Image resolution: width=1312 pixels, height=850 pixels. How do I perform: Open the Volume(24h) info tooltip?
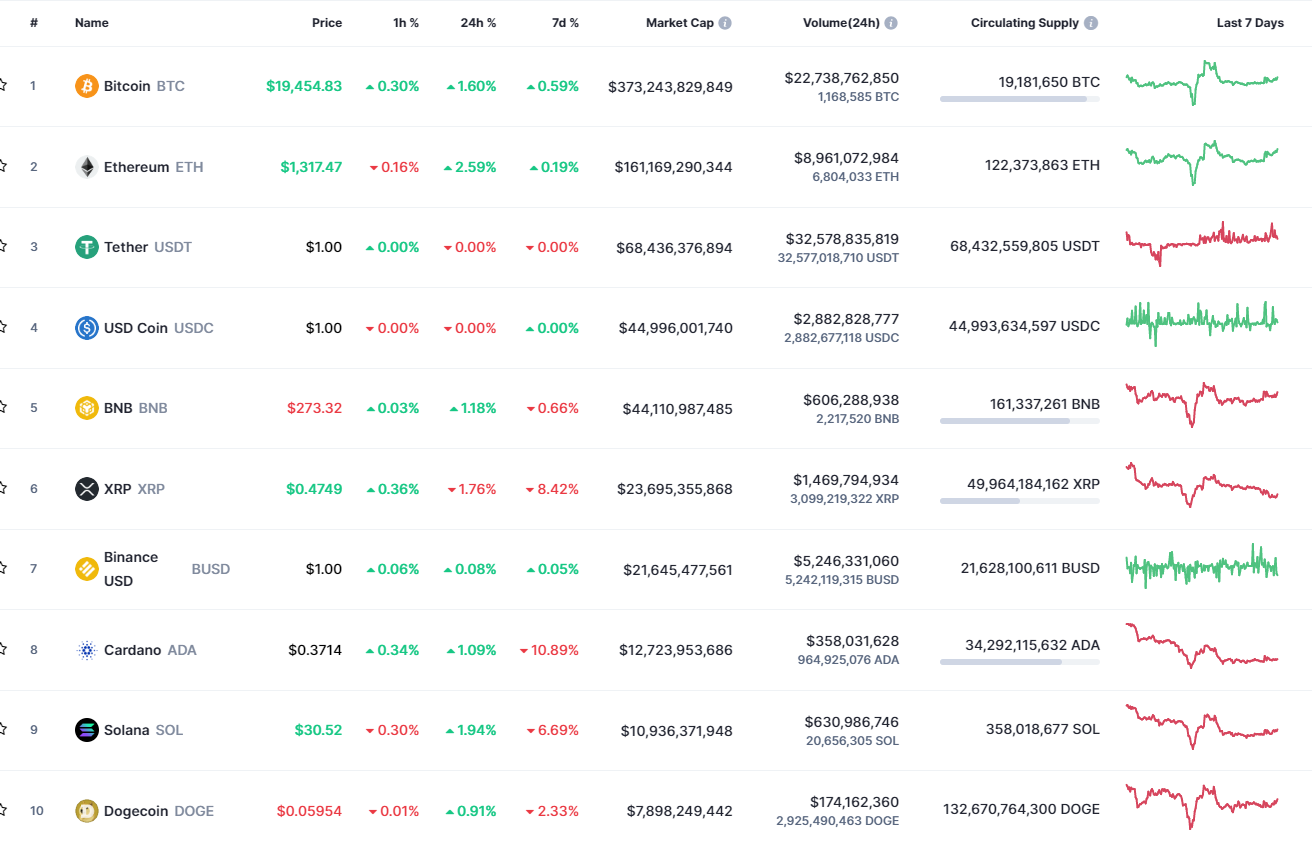coord(890,22)
